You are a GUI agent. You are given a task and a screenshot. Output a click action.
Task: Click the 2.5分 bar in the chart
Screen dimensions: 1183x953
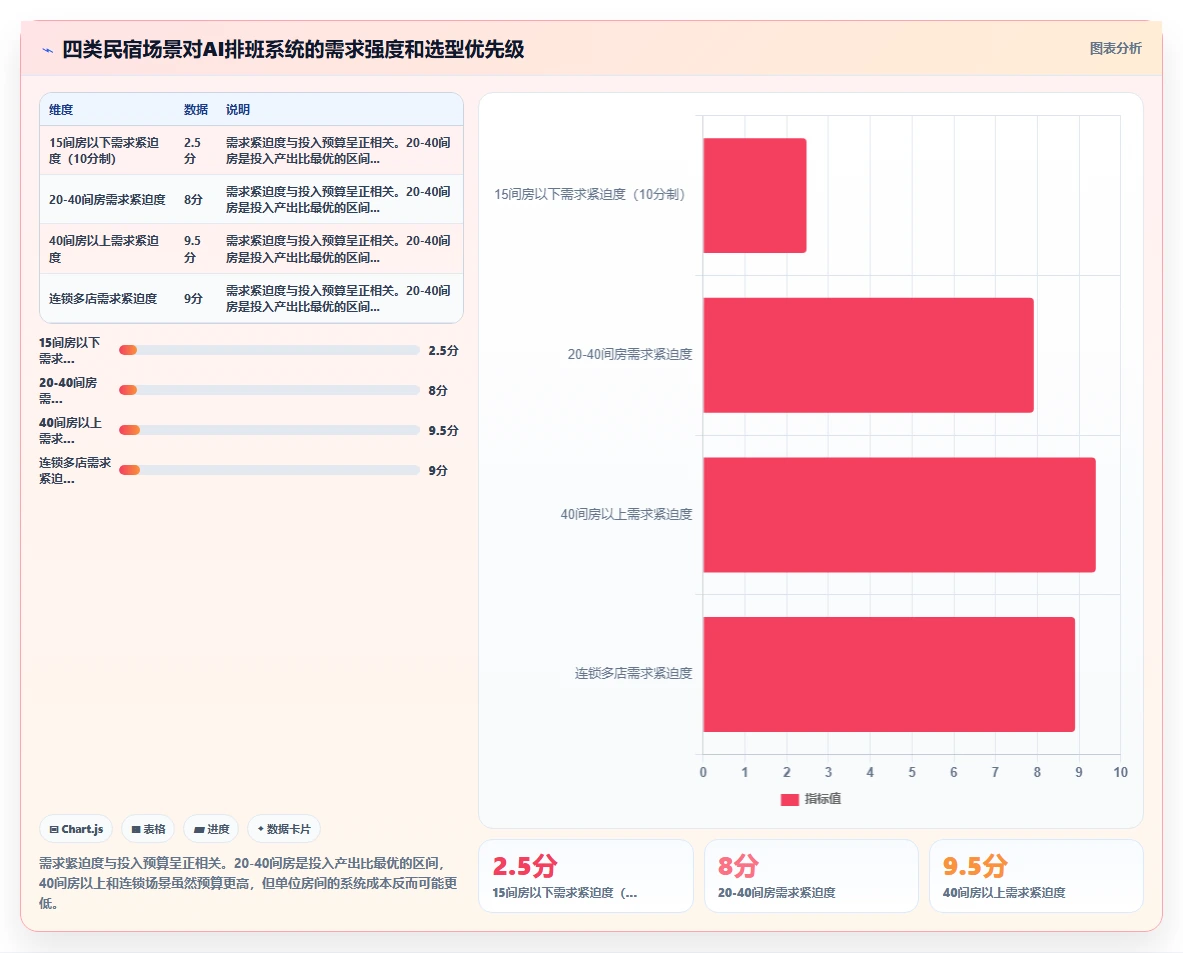[x=754, y=195]
